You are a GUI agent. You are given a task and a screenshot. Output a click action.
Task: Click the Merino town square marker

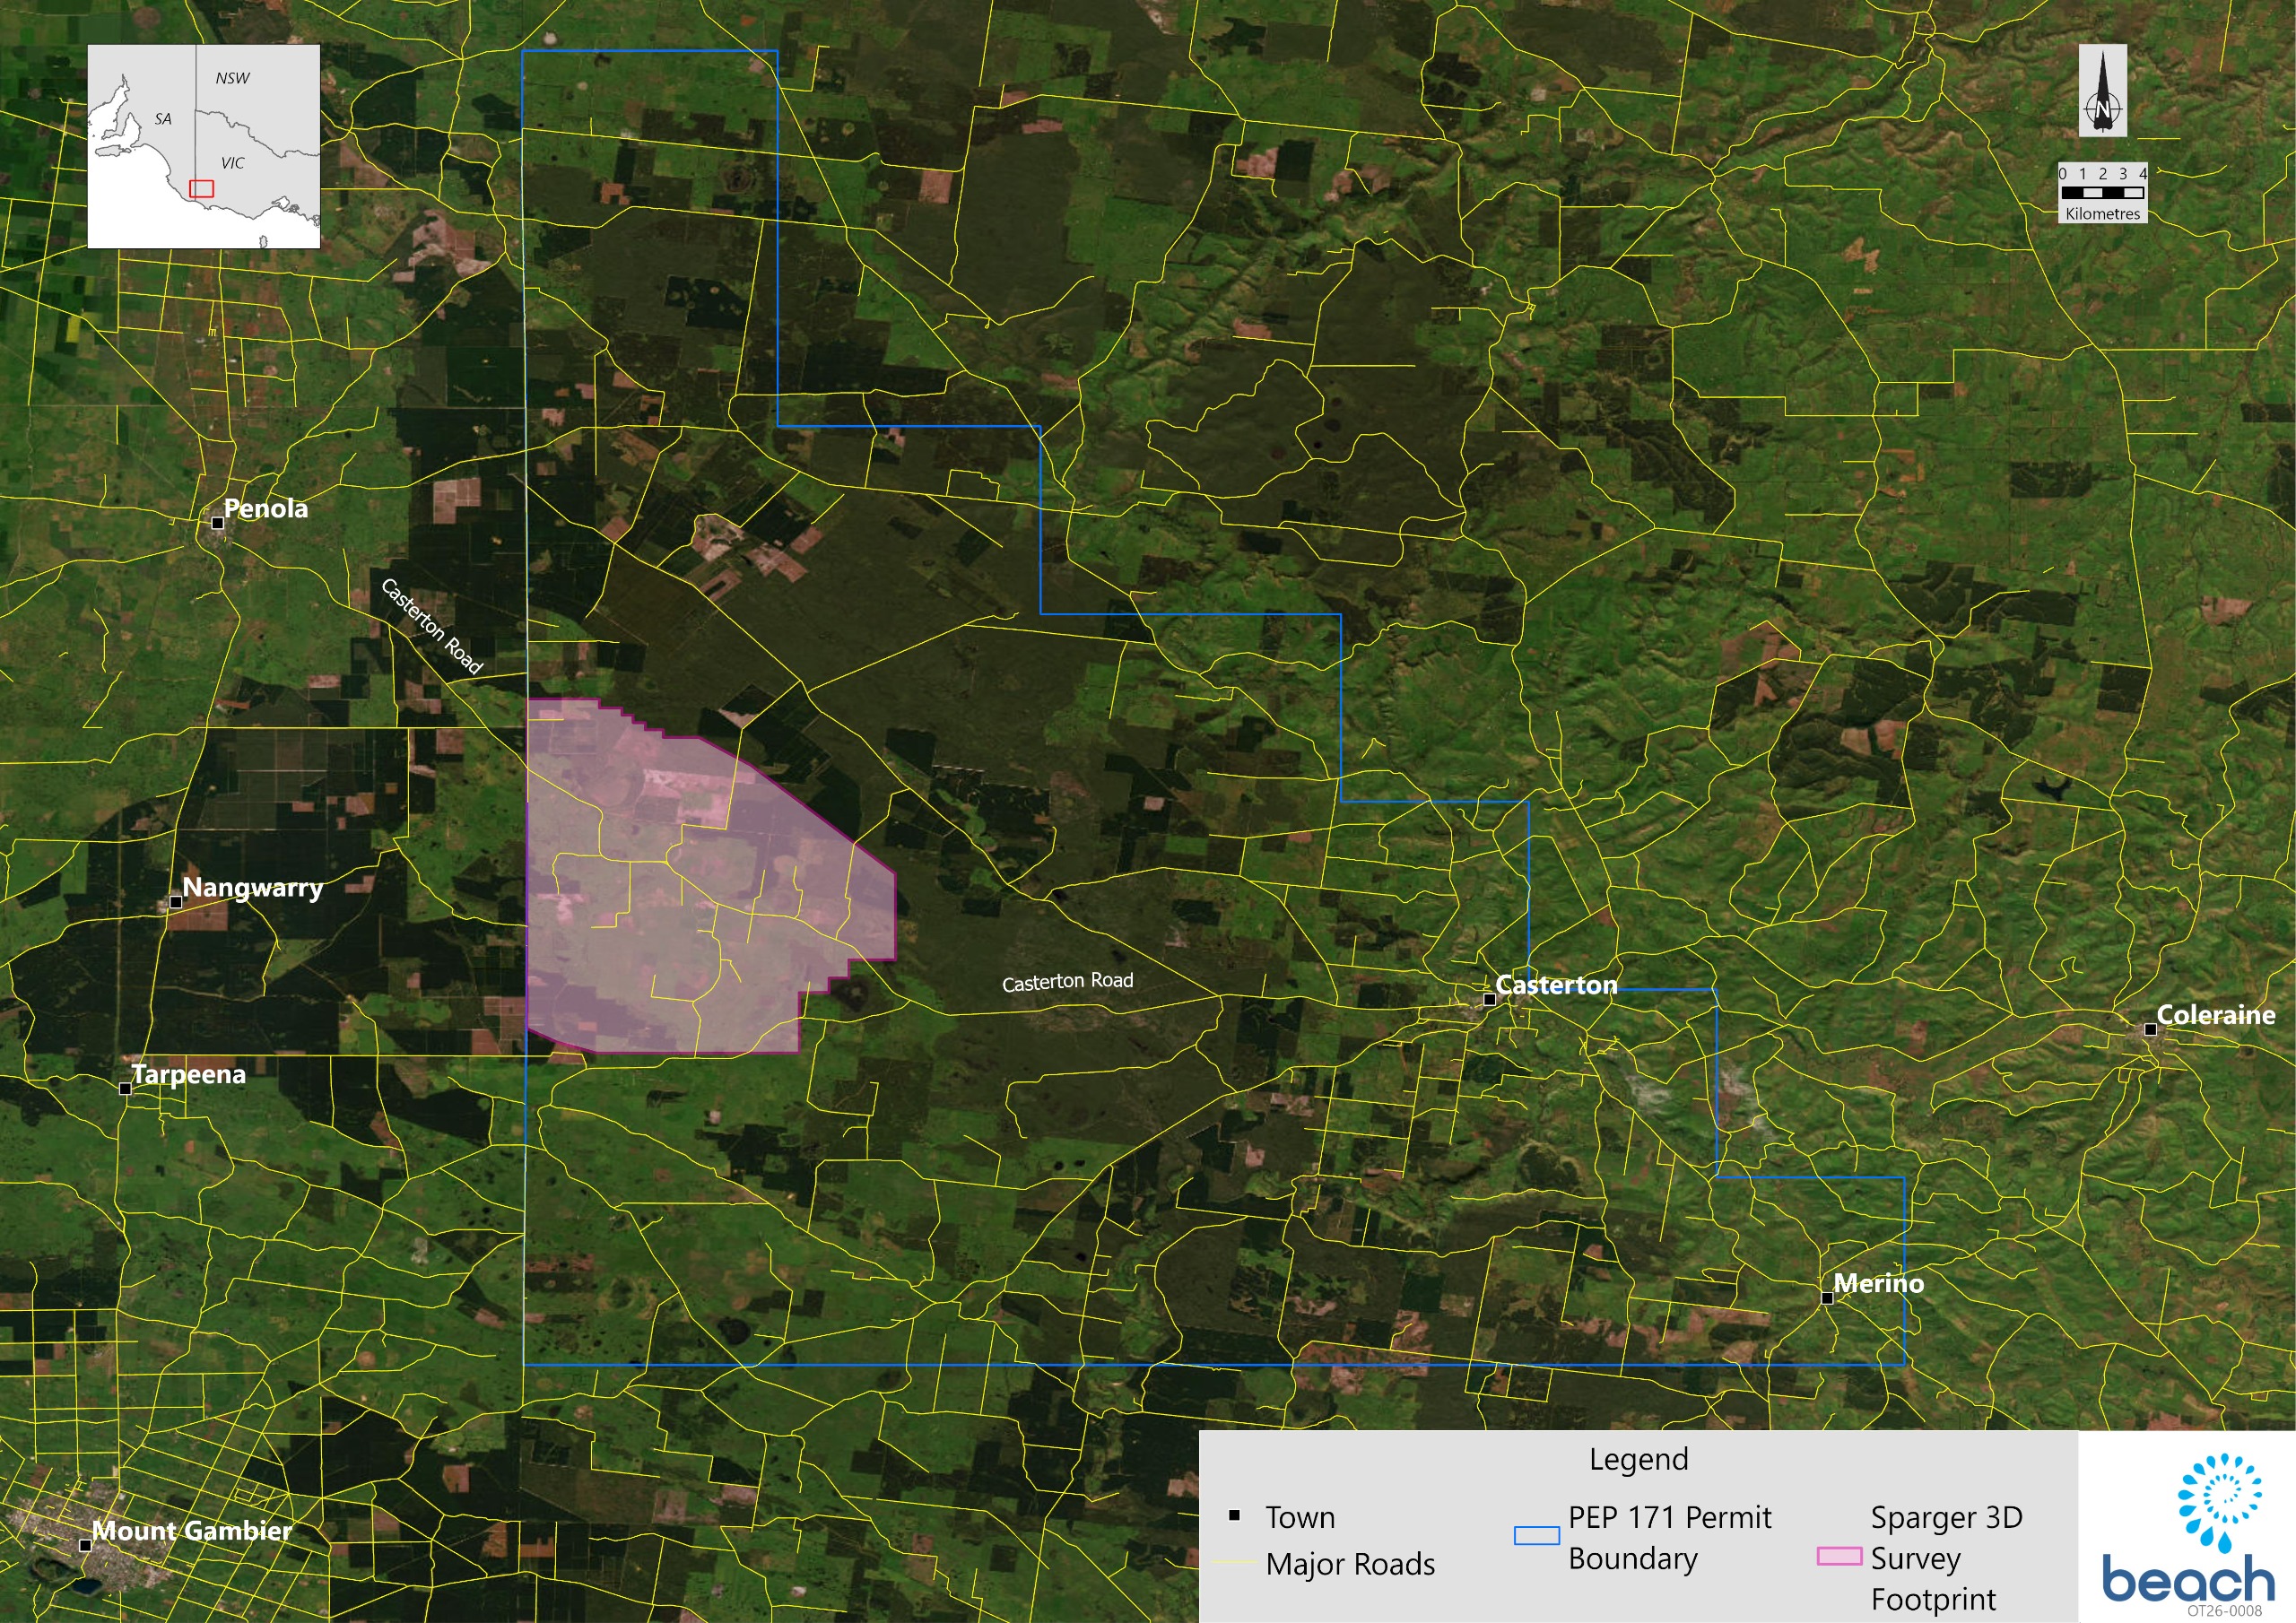(1827, 1298)
